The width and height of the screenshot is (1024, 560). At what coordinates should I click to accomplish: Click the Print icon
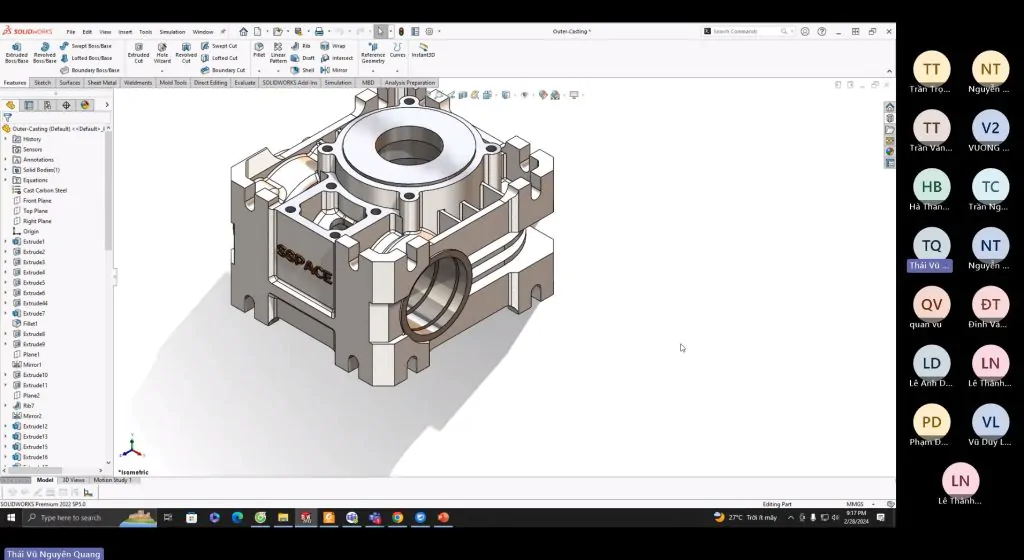(319, 31)
